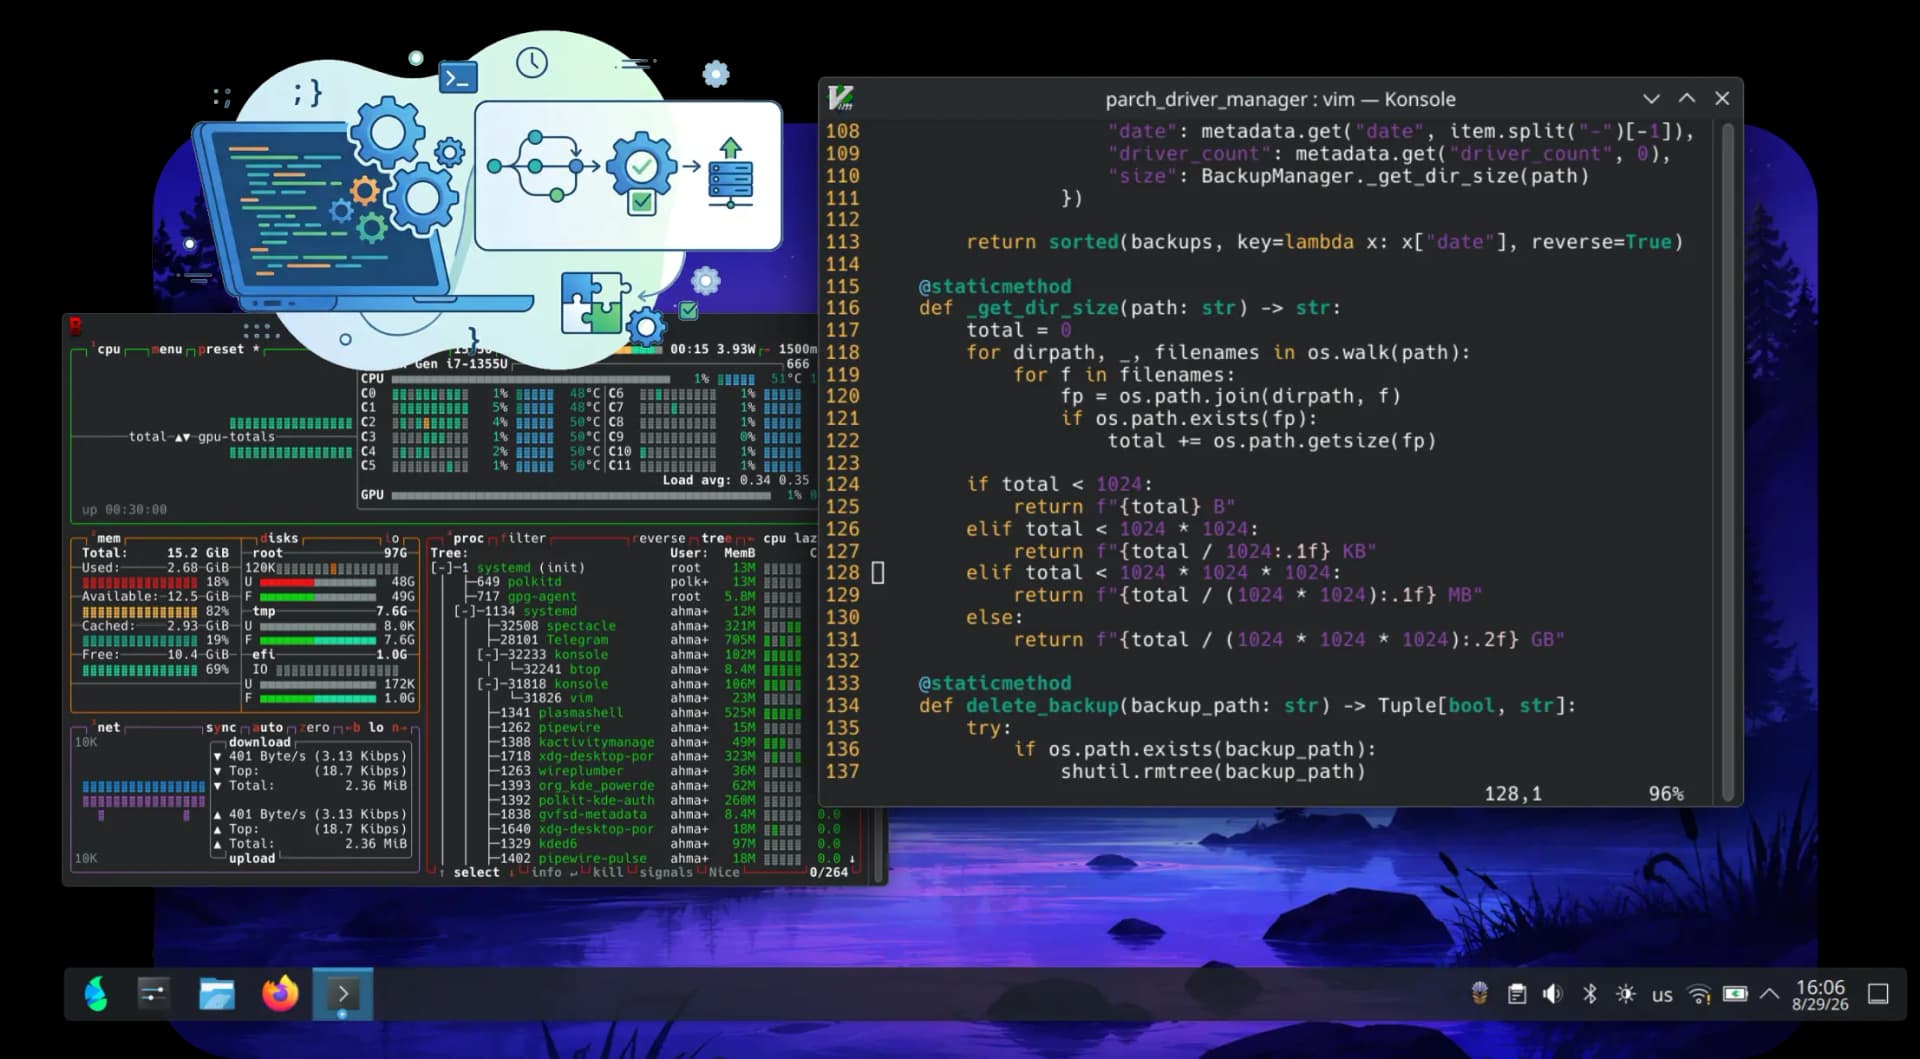Open the System Settings taskbar icon

click(x=153, y=994)
